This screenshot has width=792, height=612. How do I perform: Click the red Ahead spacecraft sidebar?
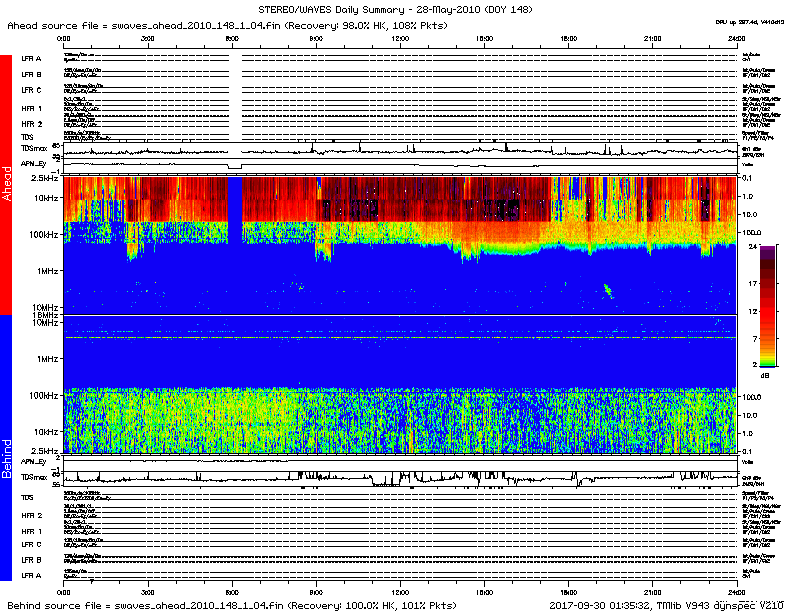[x=6, y=185]
